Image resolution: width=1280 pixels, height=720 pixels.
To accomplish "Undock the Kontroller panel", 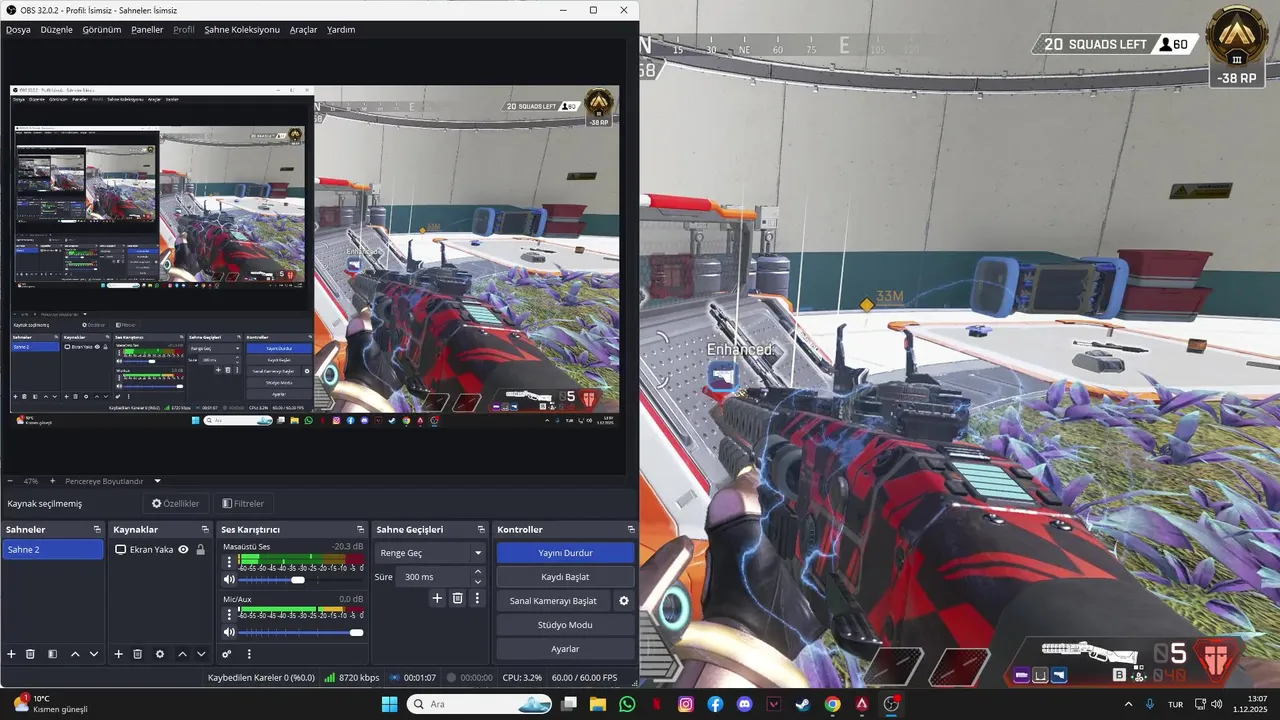I will point(631,529).
